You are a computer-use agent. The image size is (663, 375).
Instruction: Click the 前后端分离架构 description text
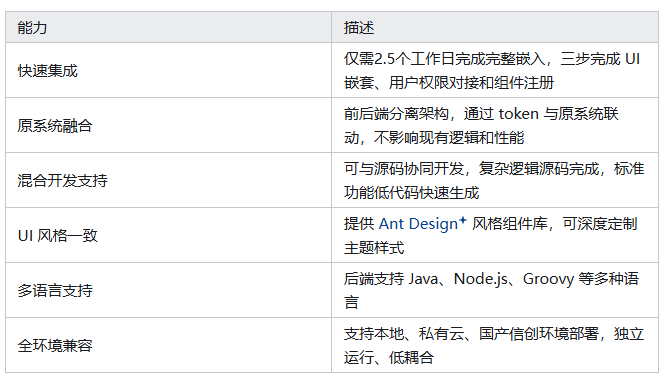coord(481,126)
